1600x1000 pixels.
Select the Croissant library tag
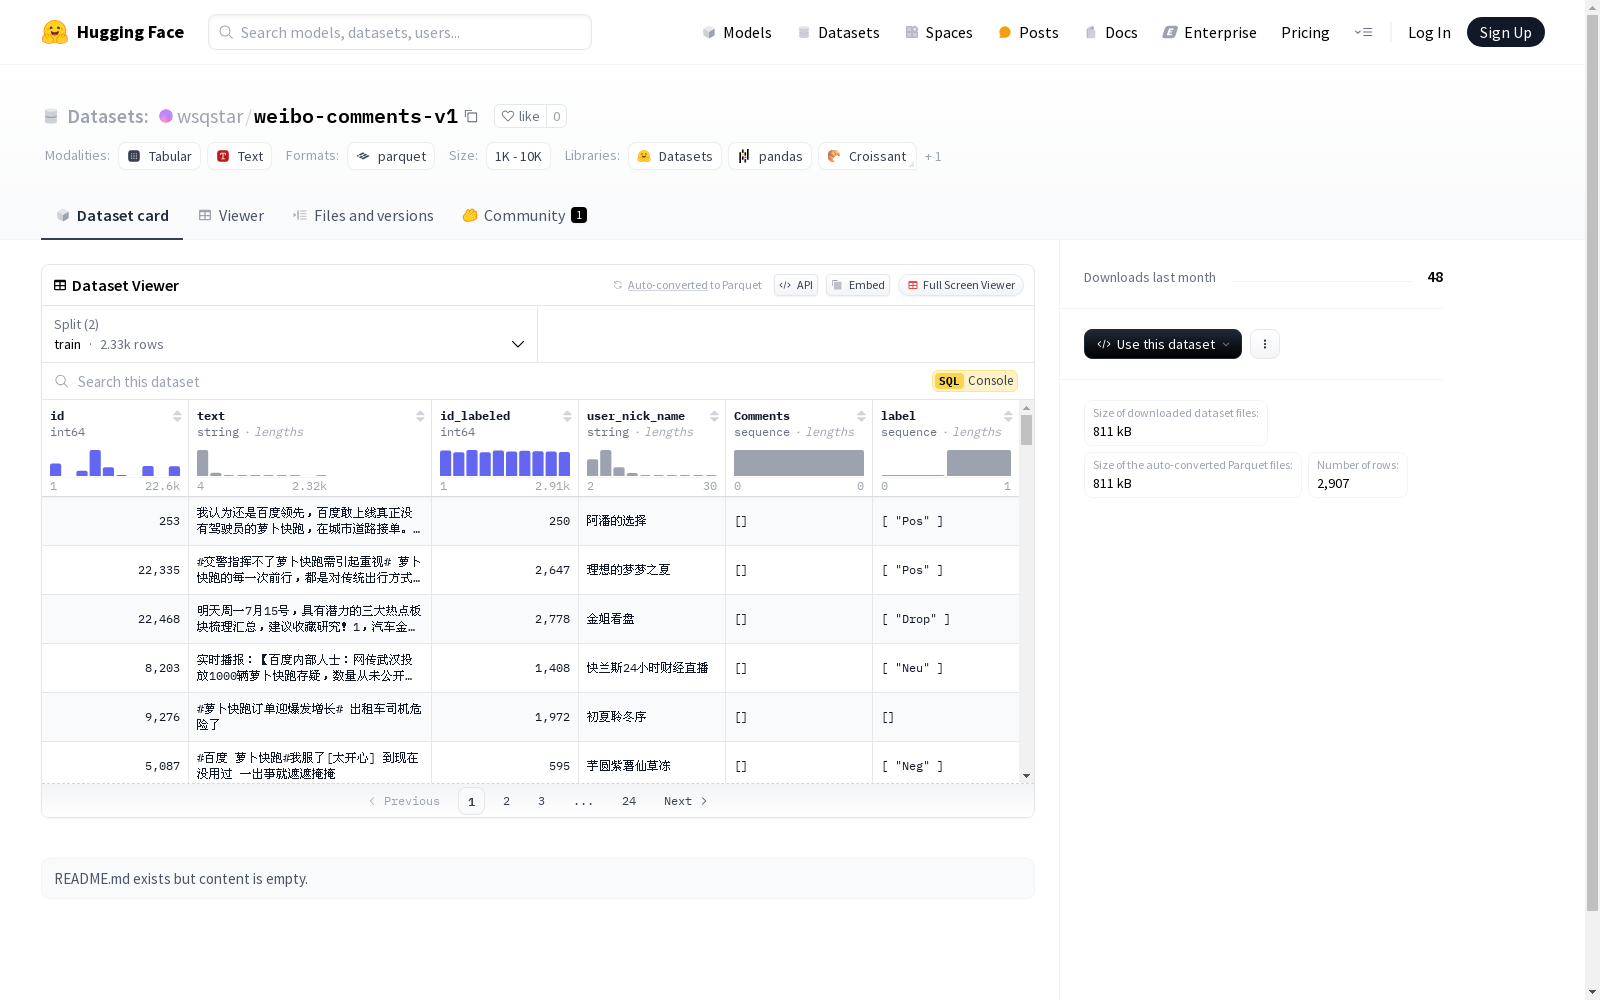(x=867, y=156)
